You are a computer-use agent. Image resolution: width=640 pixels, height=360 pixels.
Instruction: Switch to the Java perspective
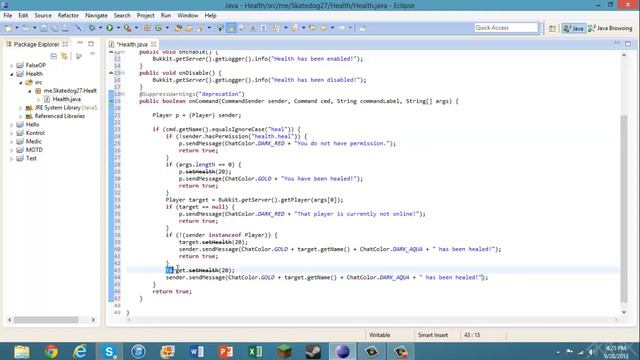[573, 28]
